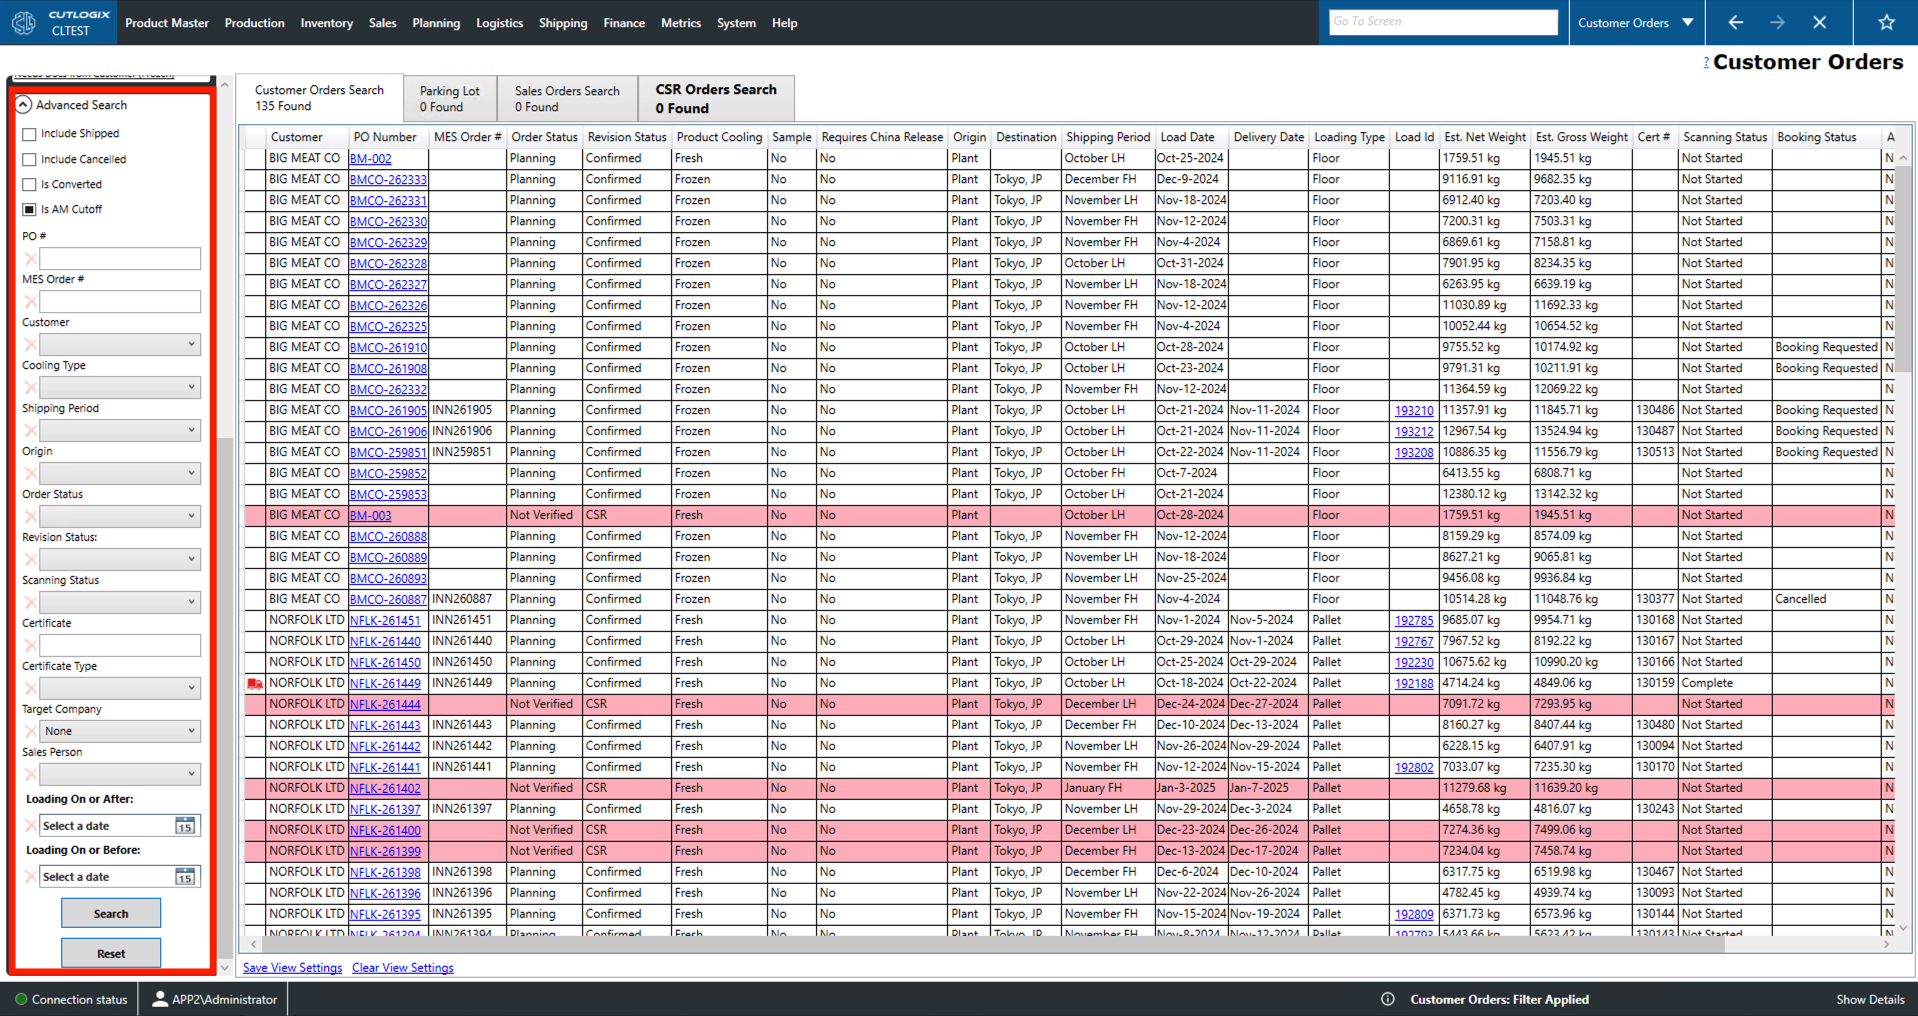Switch to the Sales Orders Search tab
The height and width of the screenshot is (1016, 1918).
coord(567,98)
